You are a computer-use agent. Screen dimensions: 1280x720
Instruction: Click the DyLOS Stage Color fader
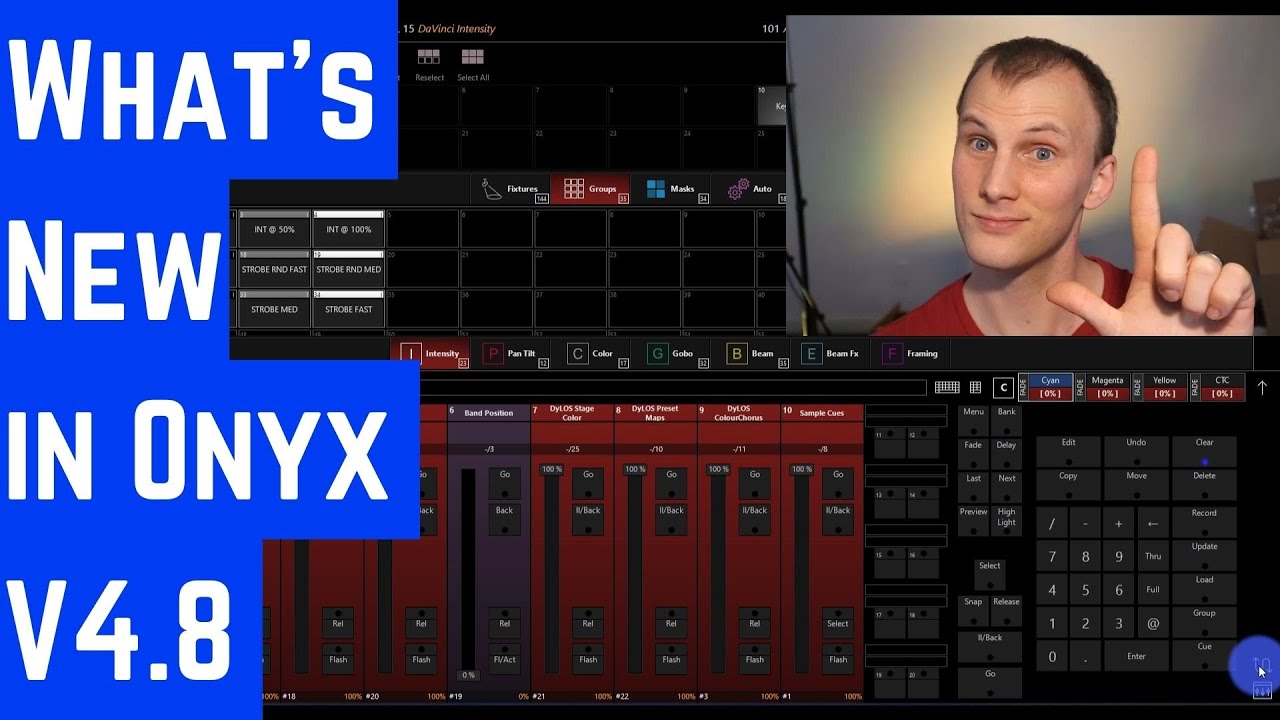pos(551,569)
